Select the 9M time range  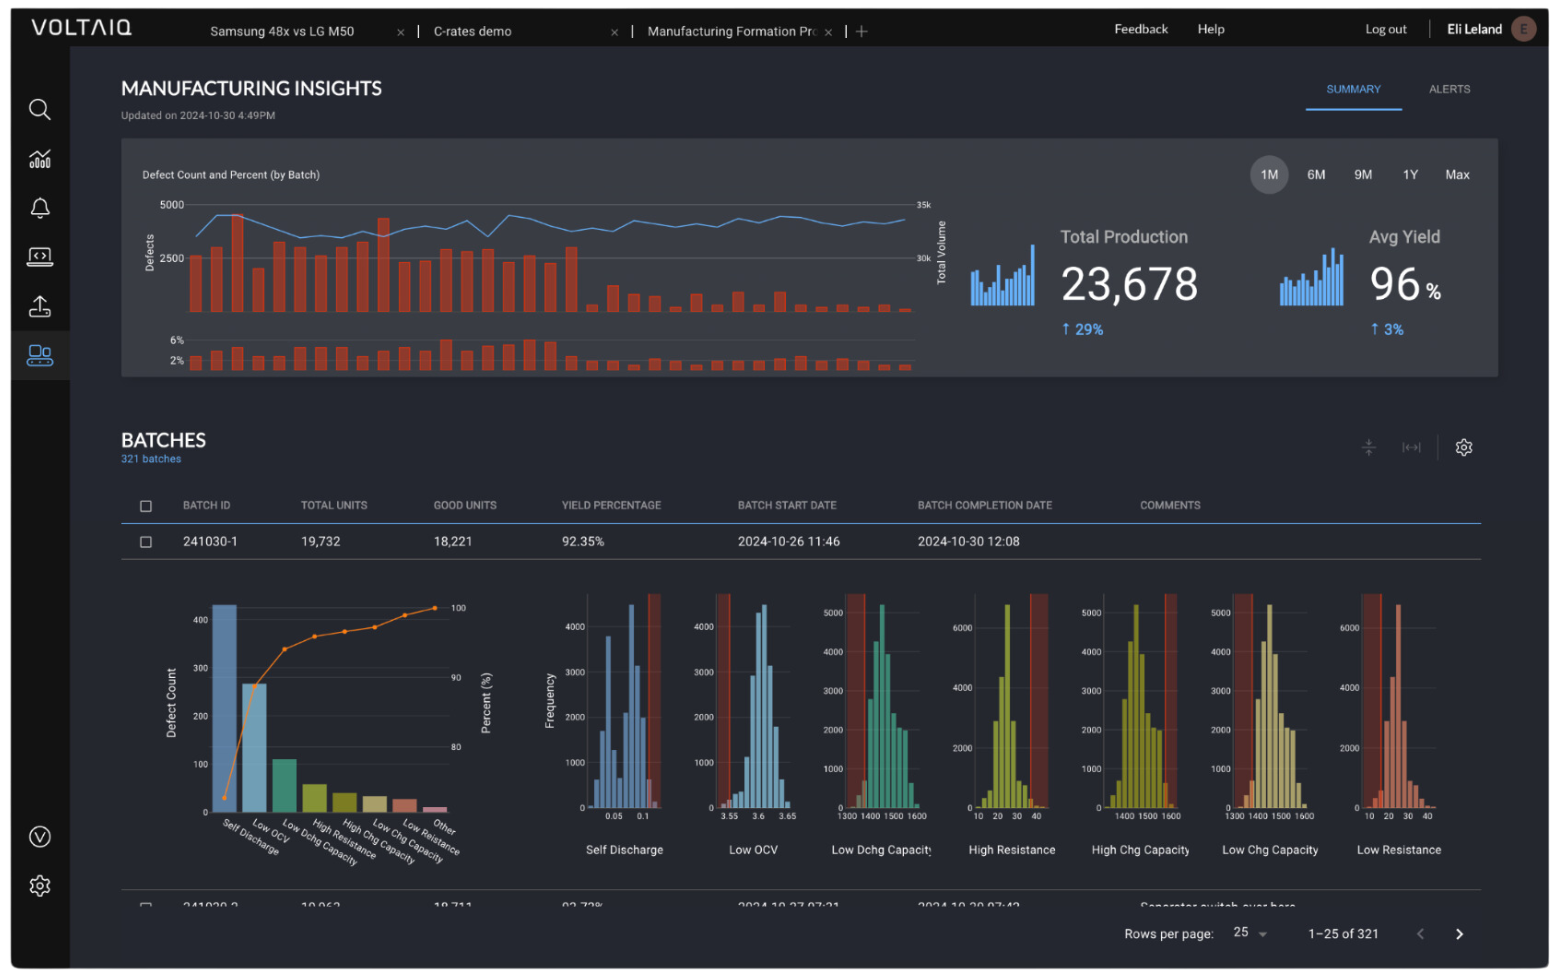pyautogui.click(x=1363, y=175)
